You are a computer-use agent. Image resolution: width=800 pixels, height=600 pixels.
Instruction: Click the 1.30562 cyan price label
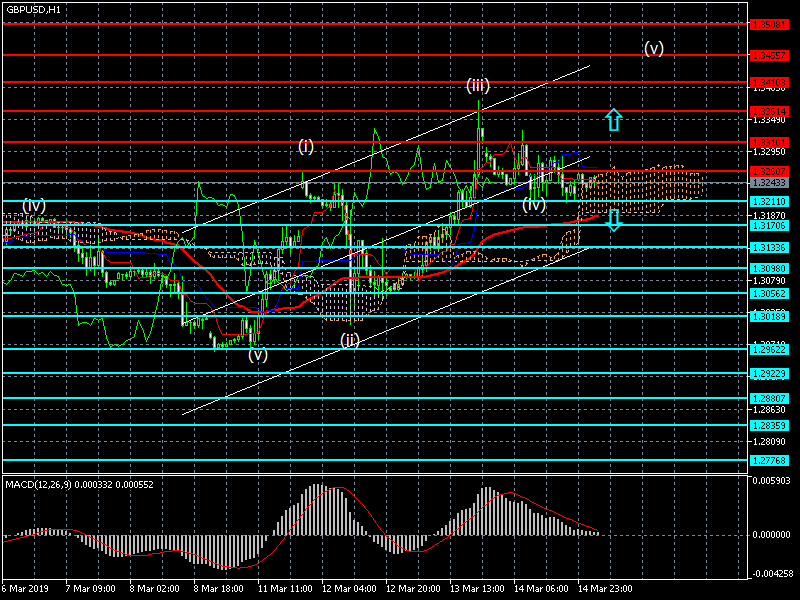click(769, 293)
